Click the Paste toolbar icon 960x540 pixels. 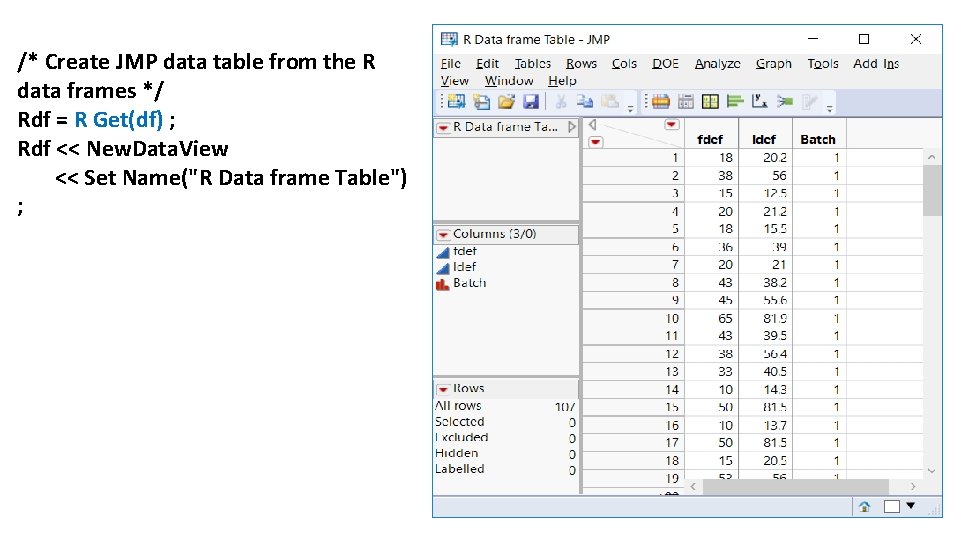[x=610, y=102]
